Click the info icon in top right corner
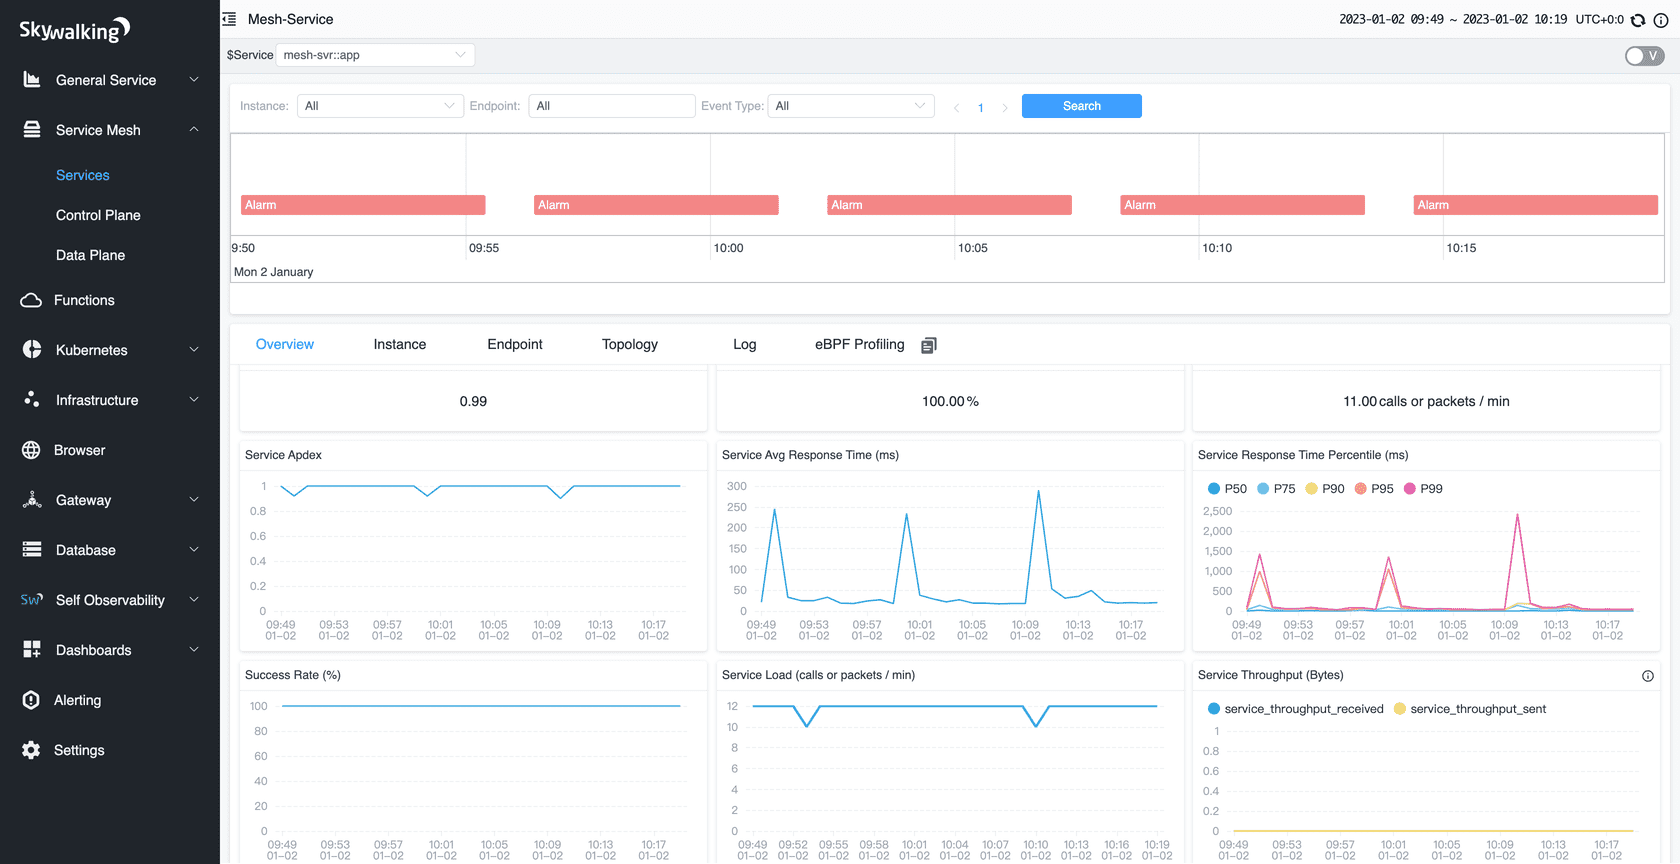Viewport: 1680px width, 864px height. click(1661, 20)
